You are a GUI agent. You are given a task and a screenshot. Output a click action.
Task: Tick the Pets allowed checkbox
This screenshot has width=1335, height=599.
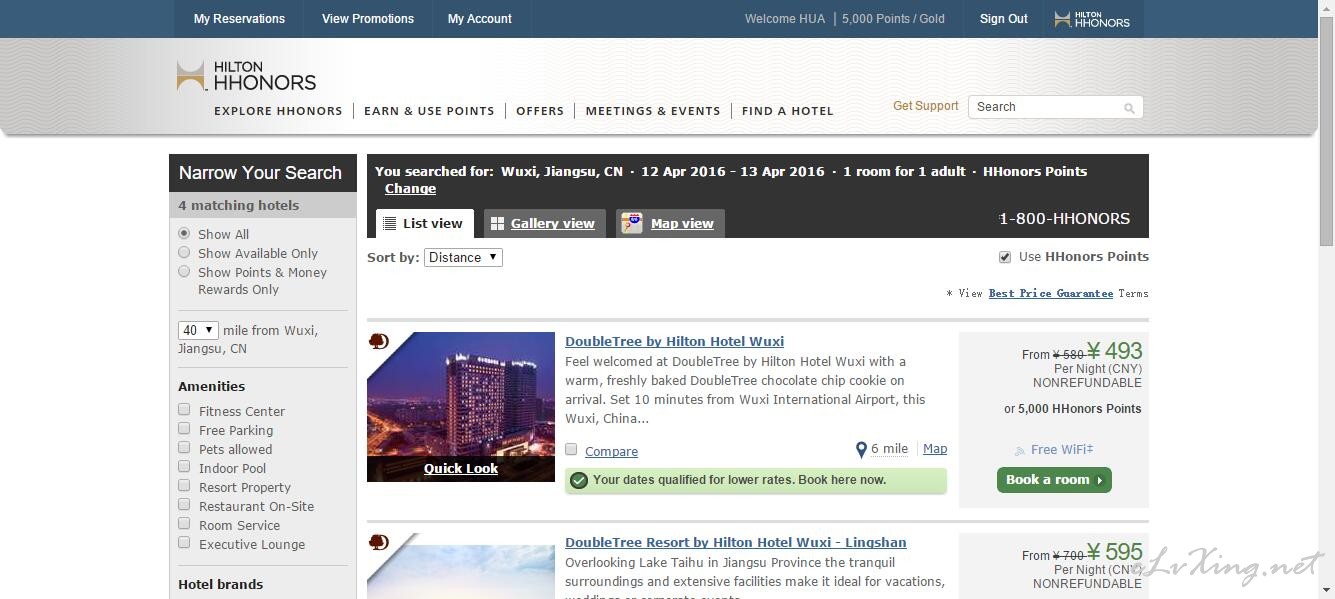184,447
